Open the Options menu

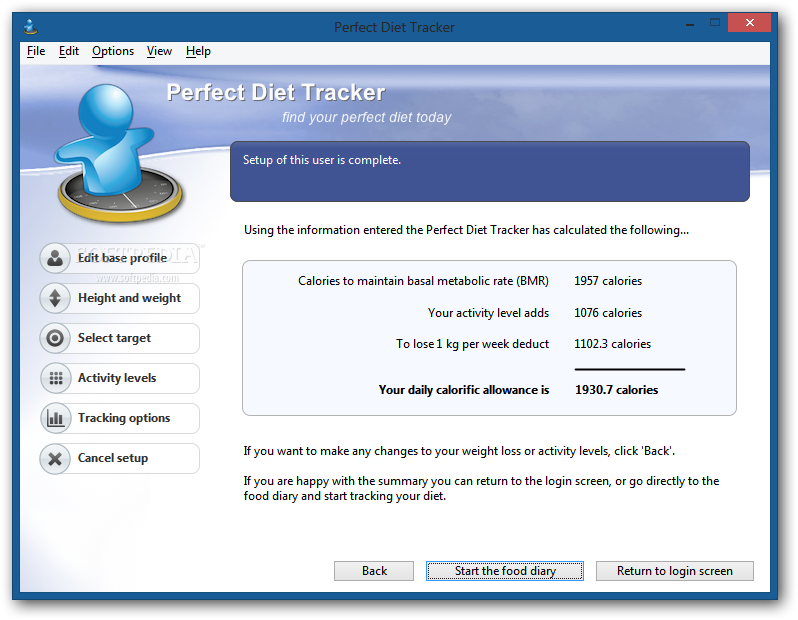(x=112, y=51)
